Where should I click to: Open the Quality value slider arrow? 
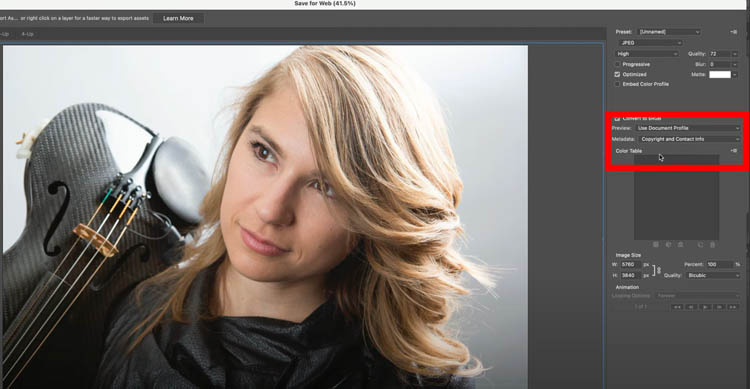(x=735, y=54)
